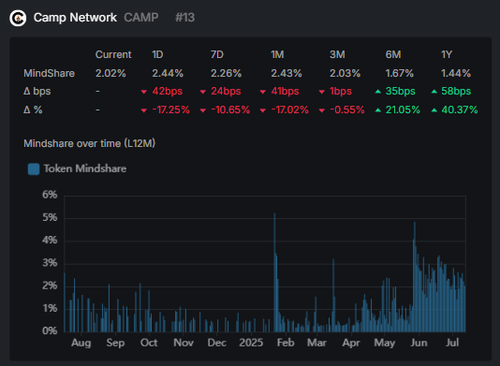The height and width of the screenshot is (366, 500).
Task: Select the 1D column header
Action: (158, 54)
